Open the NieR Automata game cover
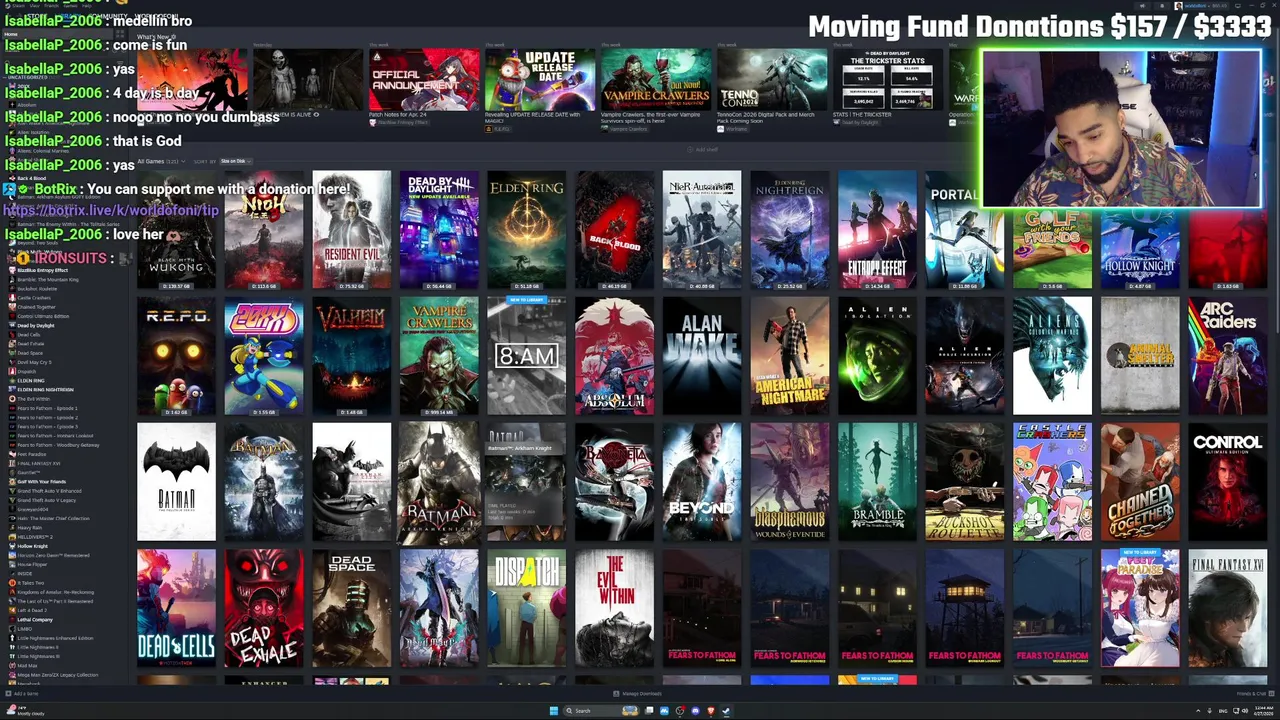This screenshot has height=720, width=1280. (x=702, y=230)
